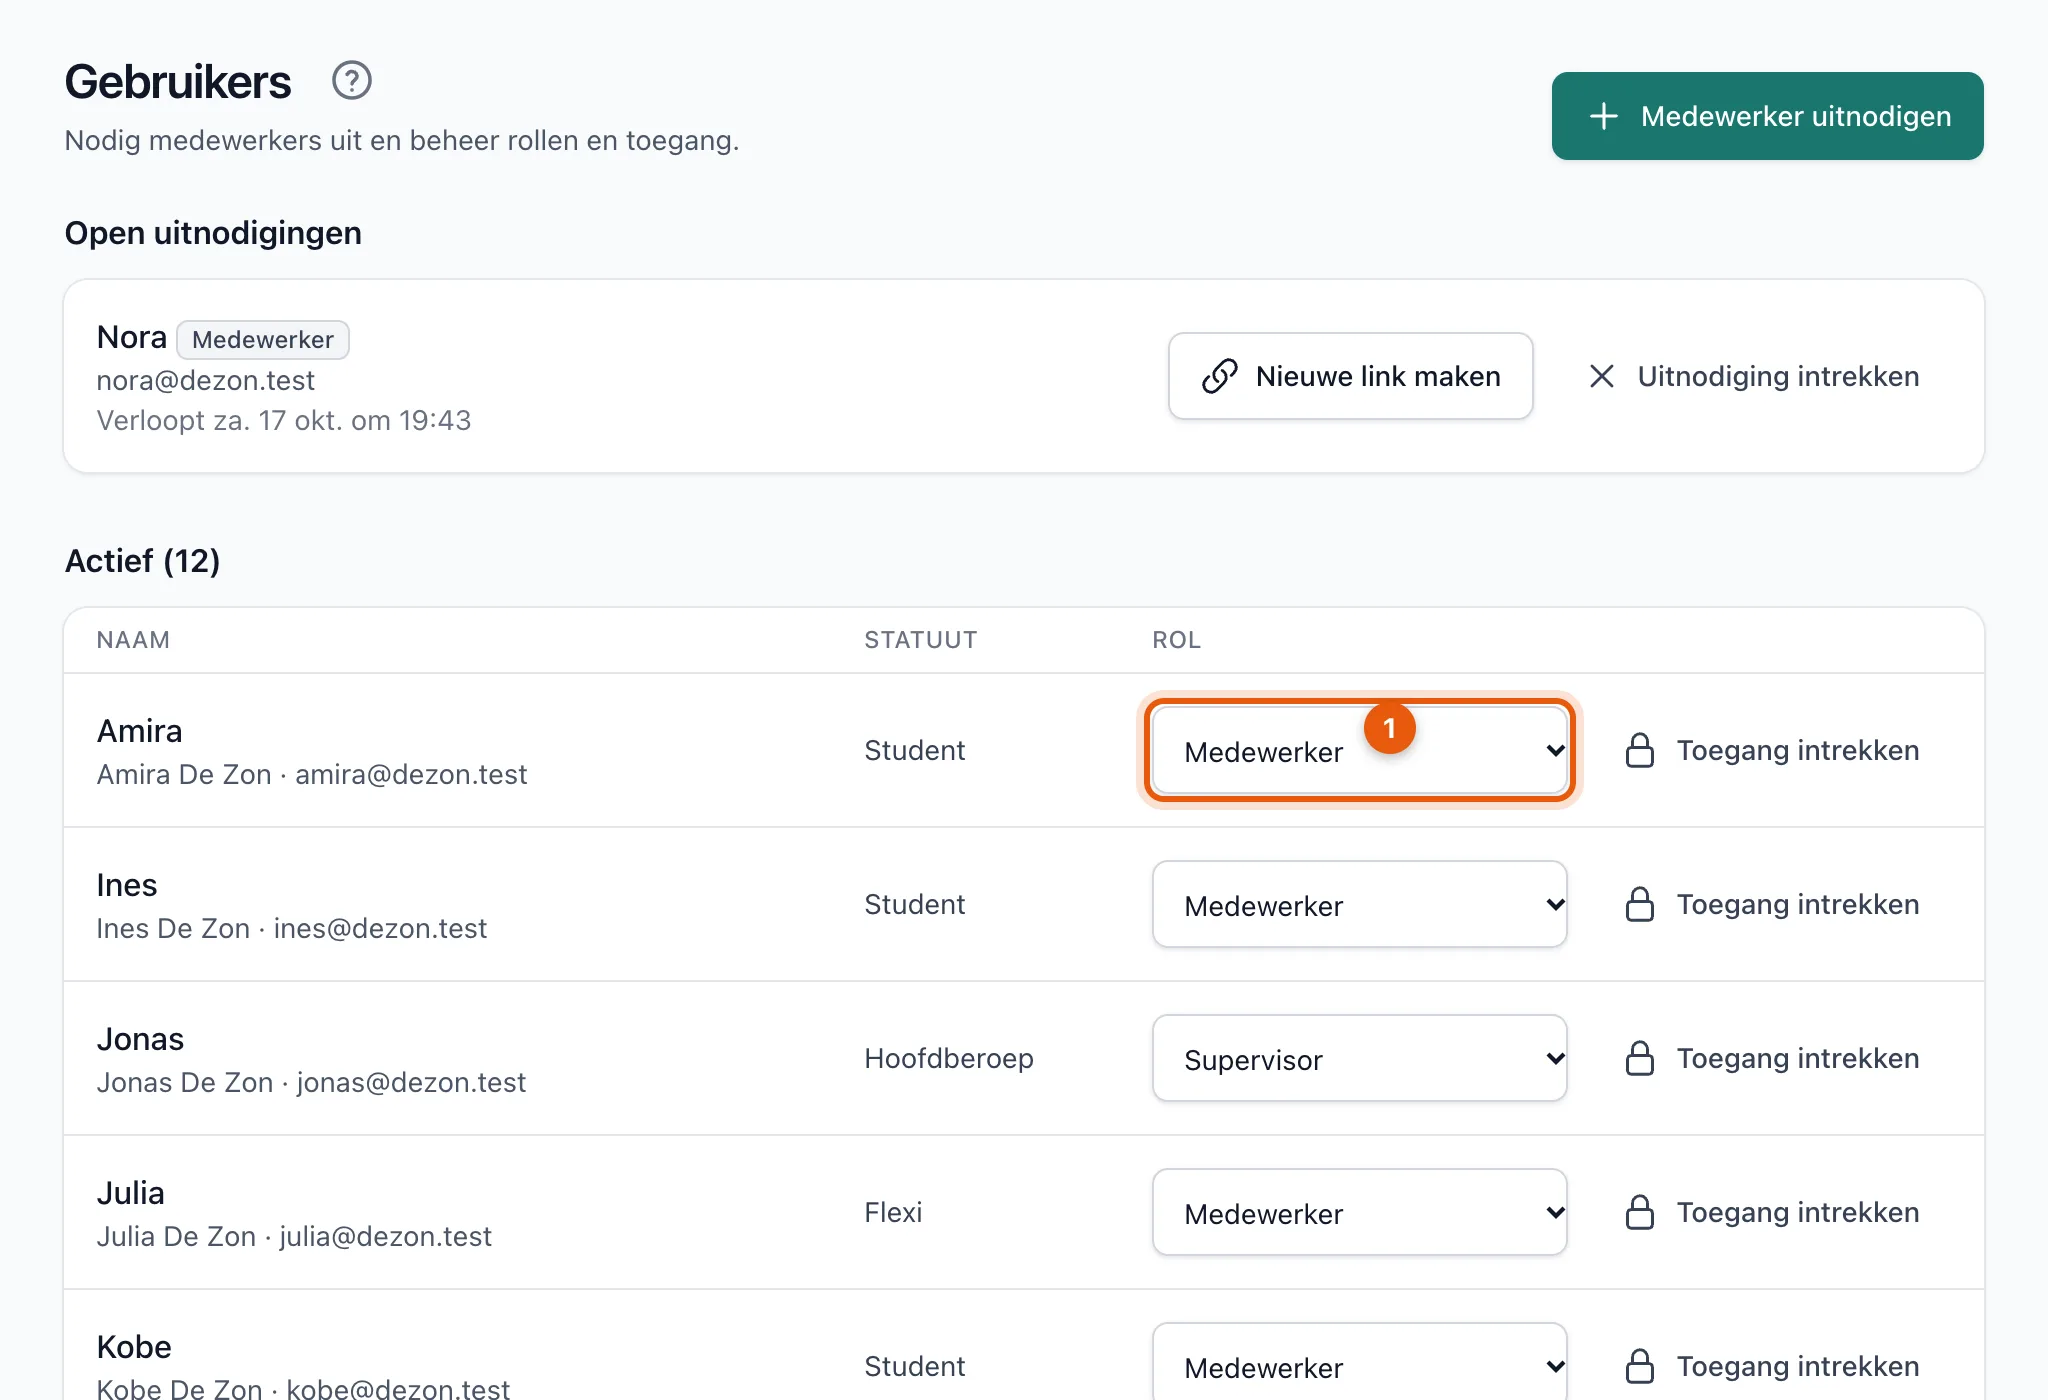Click the link icon on Nieuwe link maken
The width and height of the screenshot is (2048, 1400).
tap(1220, 376)
